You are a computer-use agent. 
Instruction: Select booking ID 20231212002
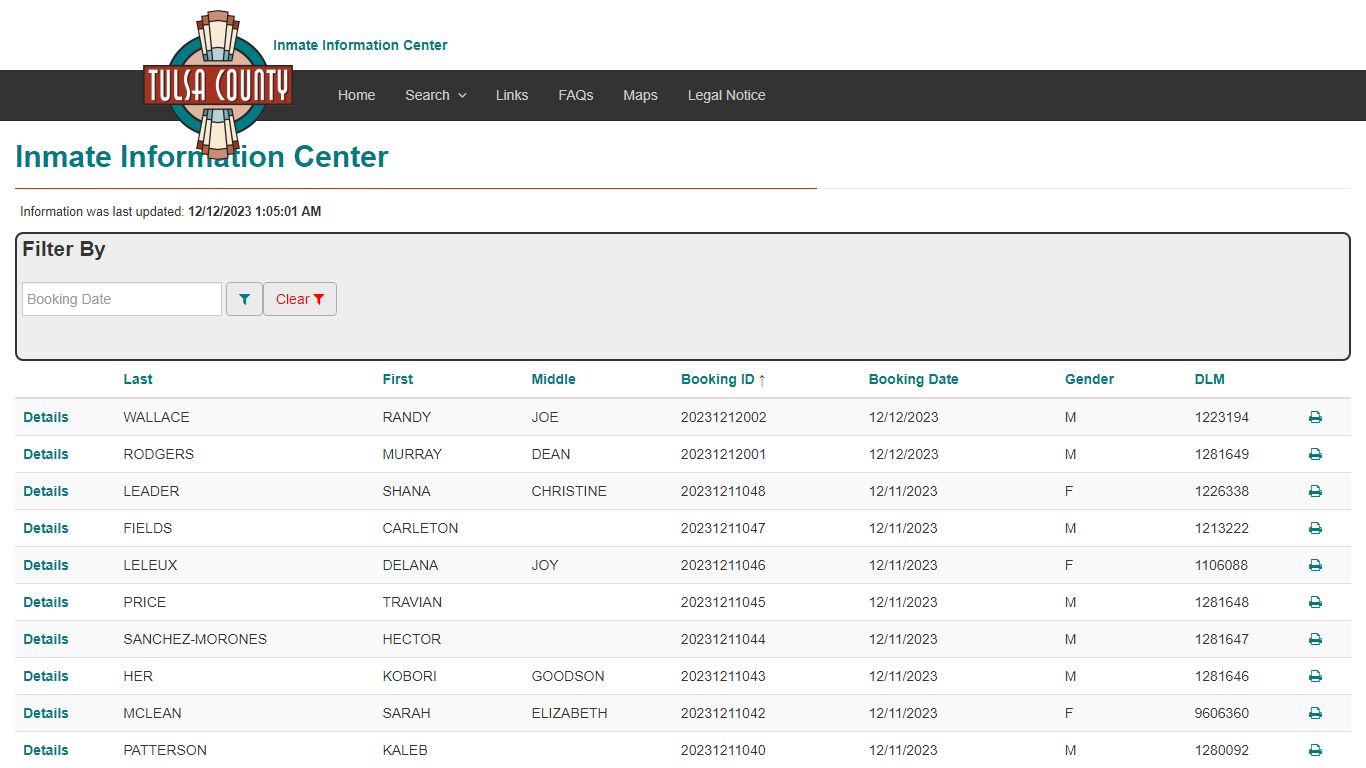tap(723, 417)
